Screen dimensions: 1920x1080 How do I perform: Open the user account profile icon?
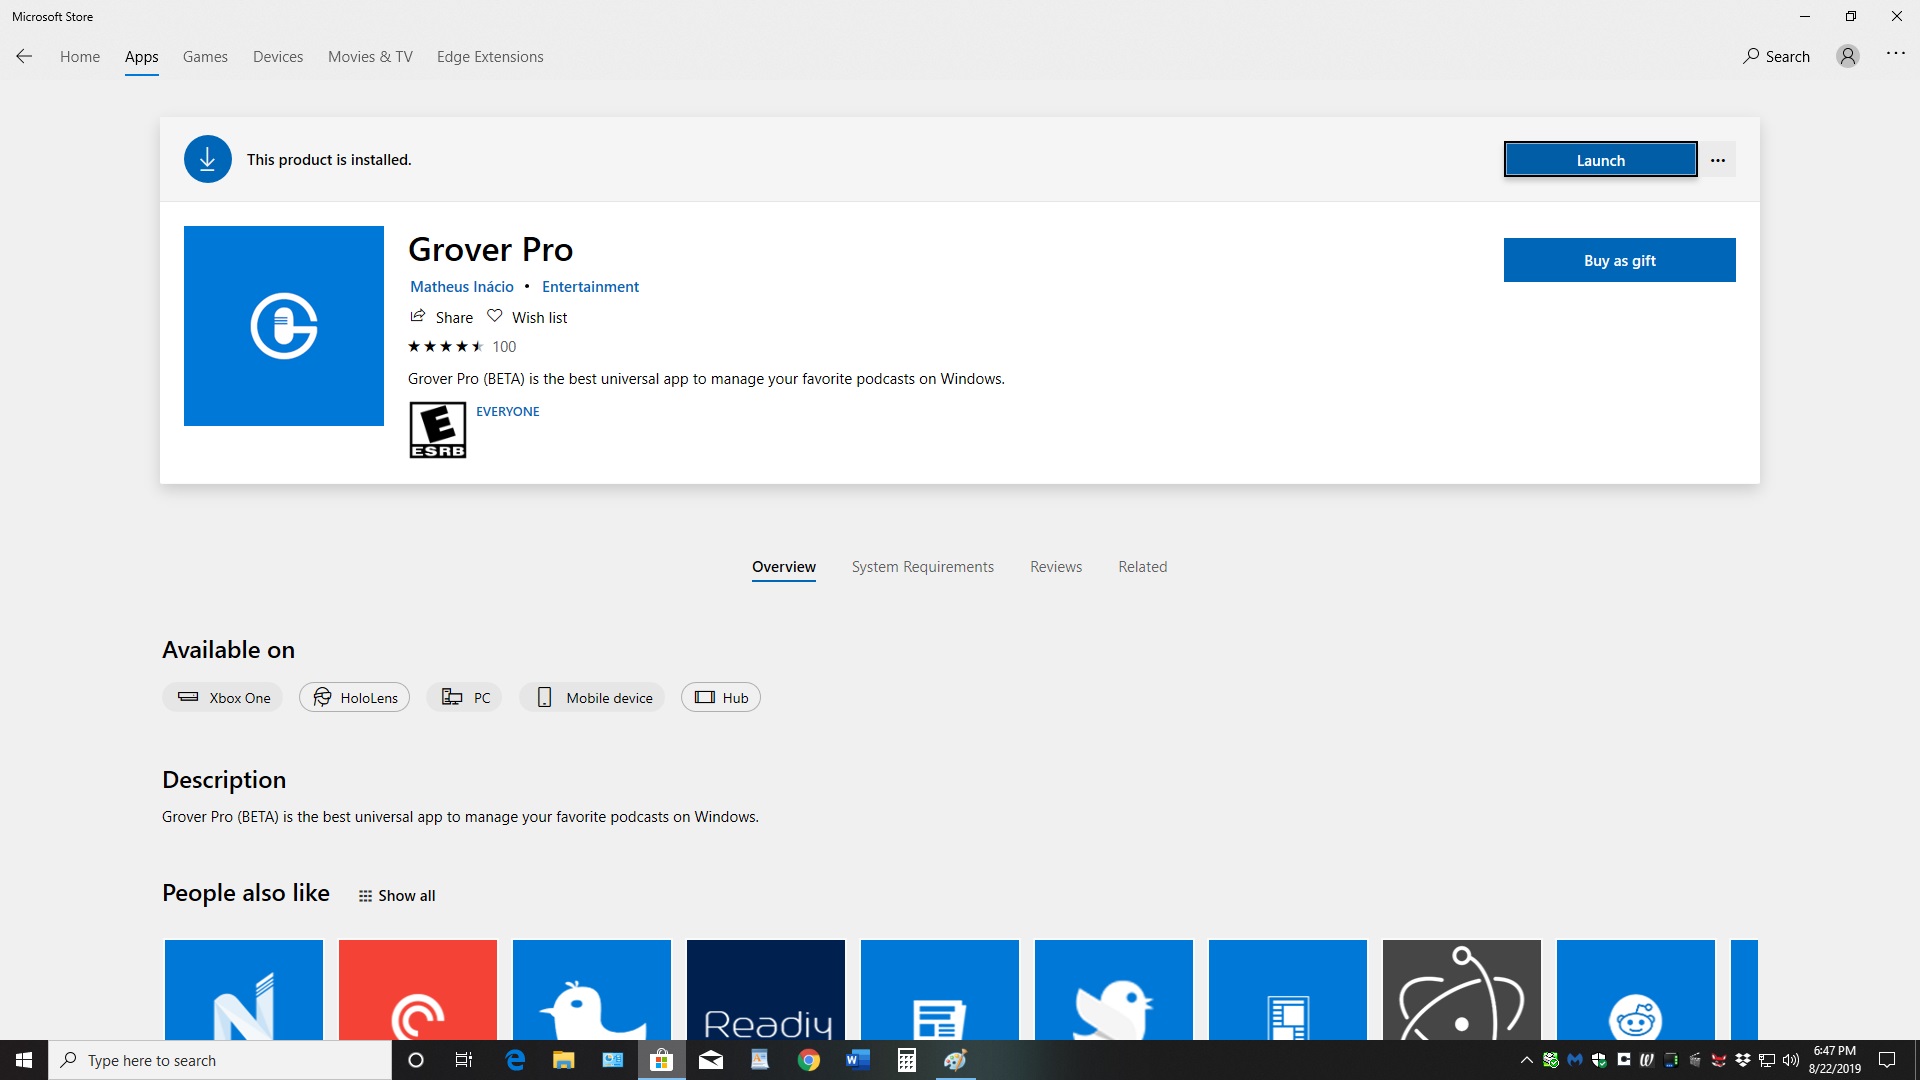(x=1848, y=56)
